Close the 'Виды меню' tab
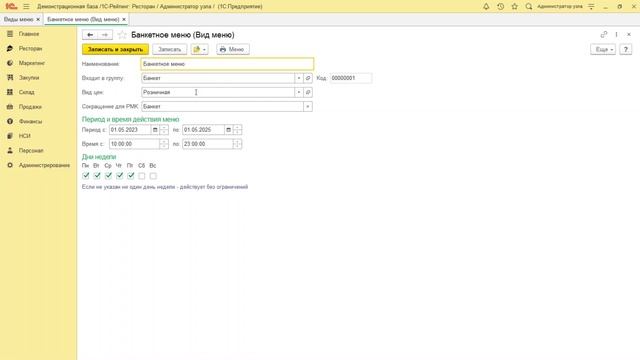This screenshot has height=360, width=640. (x=38, y=19)
